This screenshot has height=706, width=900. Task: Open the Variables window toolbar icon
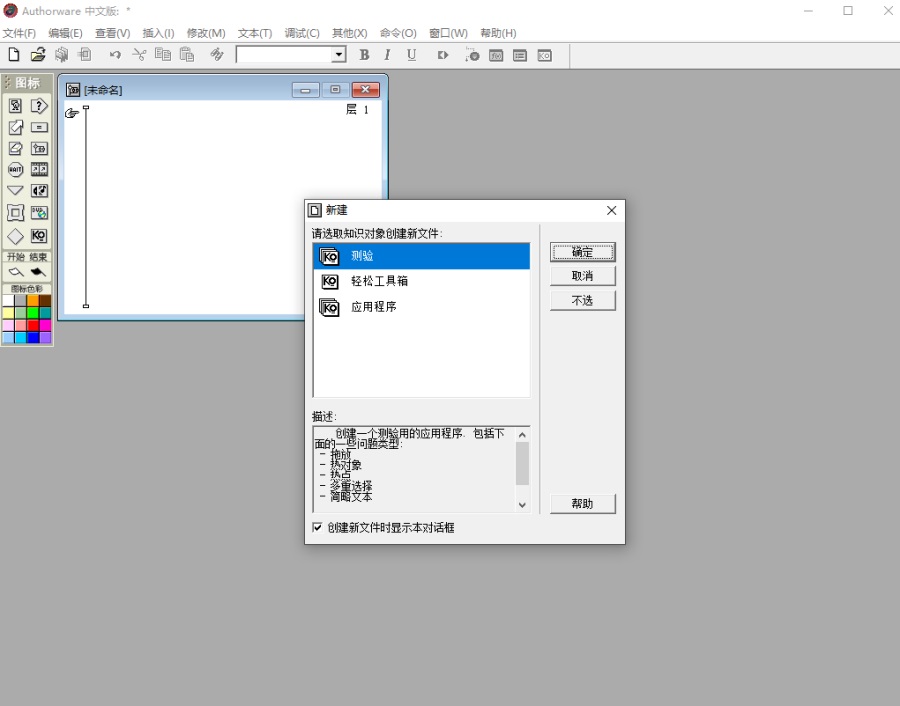pyautogui.click(x=520, y=55)
